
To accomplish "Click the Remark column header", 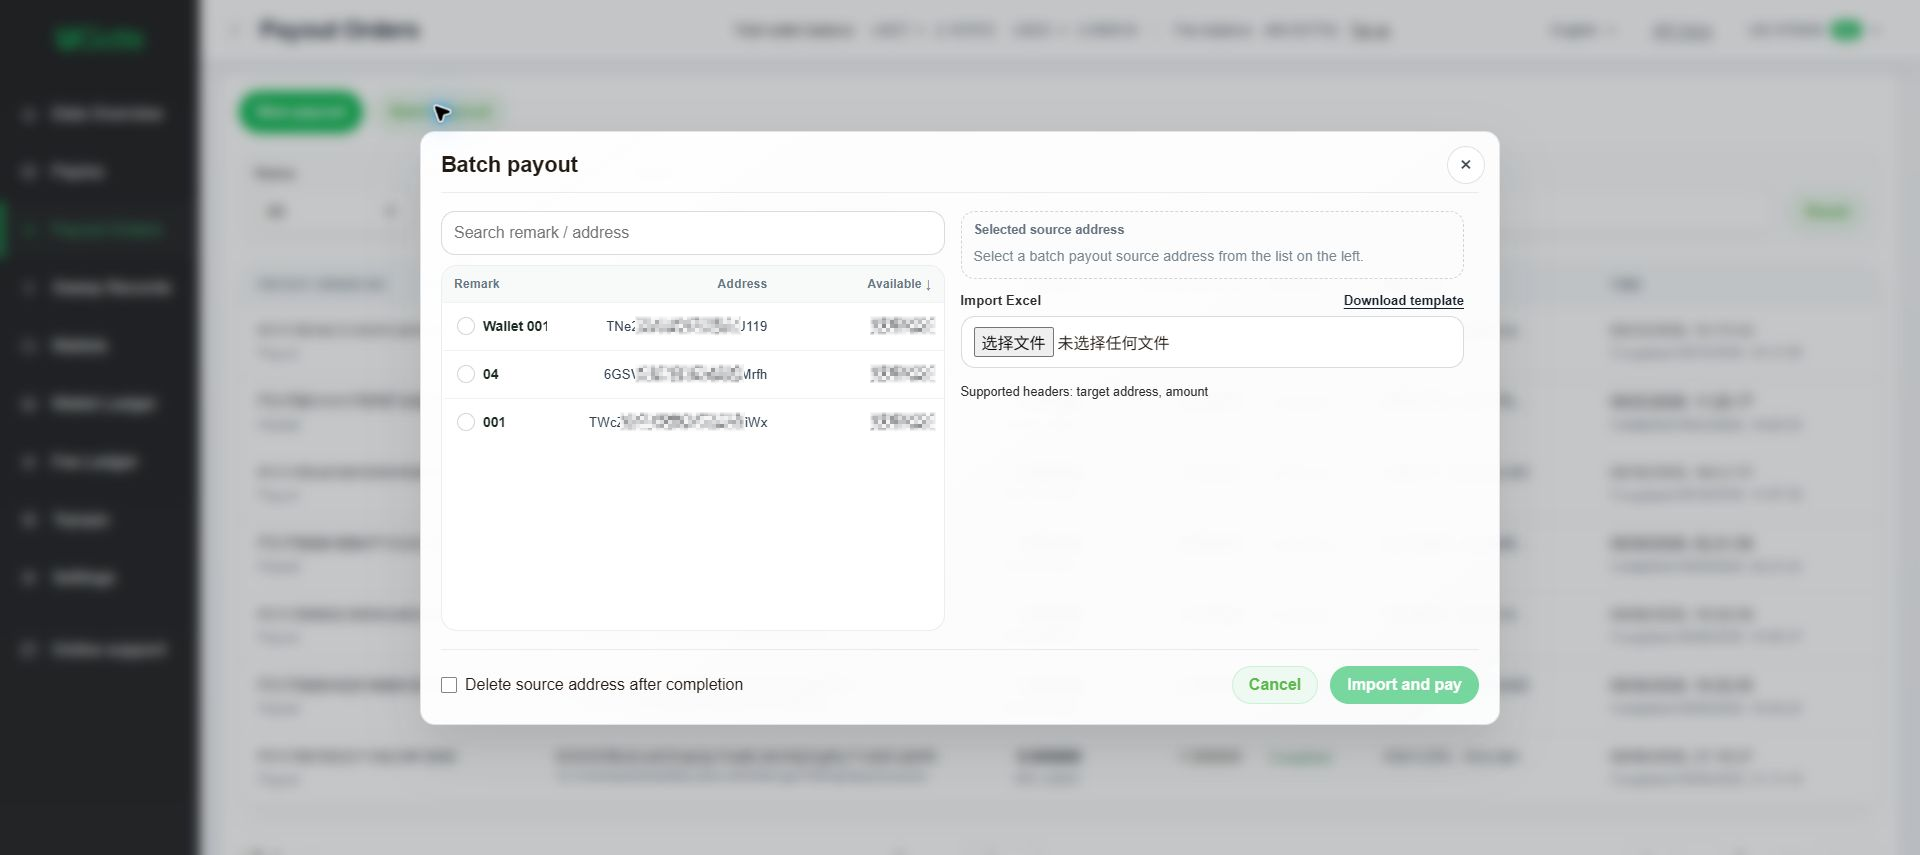I will [x=476, y=284].
